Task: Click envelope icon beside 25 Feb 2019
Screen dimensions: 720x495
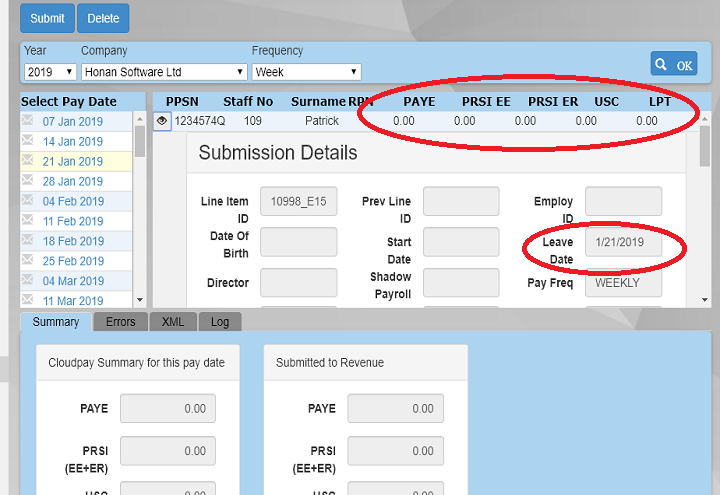Action: (28, 261)
